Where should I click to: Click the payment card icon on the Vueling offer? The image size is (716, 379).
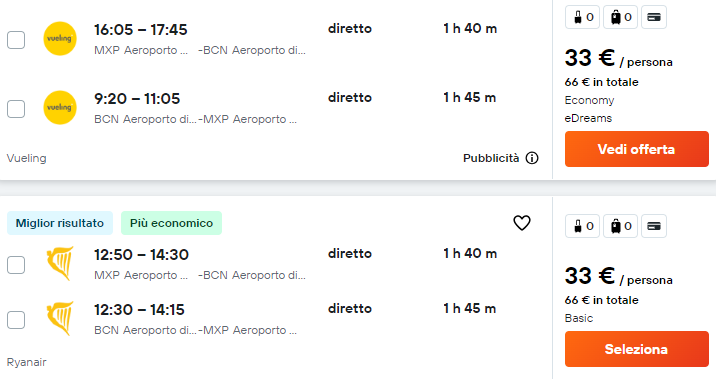coord(654,17)
